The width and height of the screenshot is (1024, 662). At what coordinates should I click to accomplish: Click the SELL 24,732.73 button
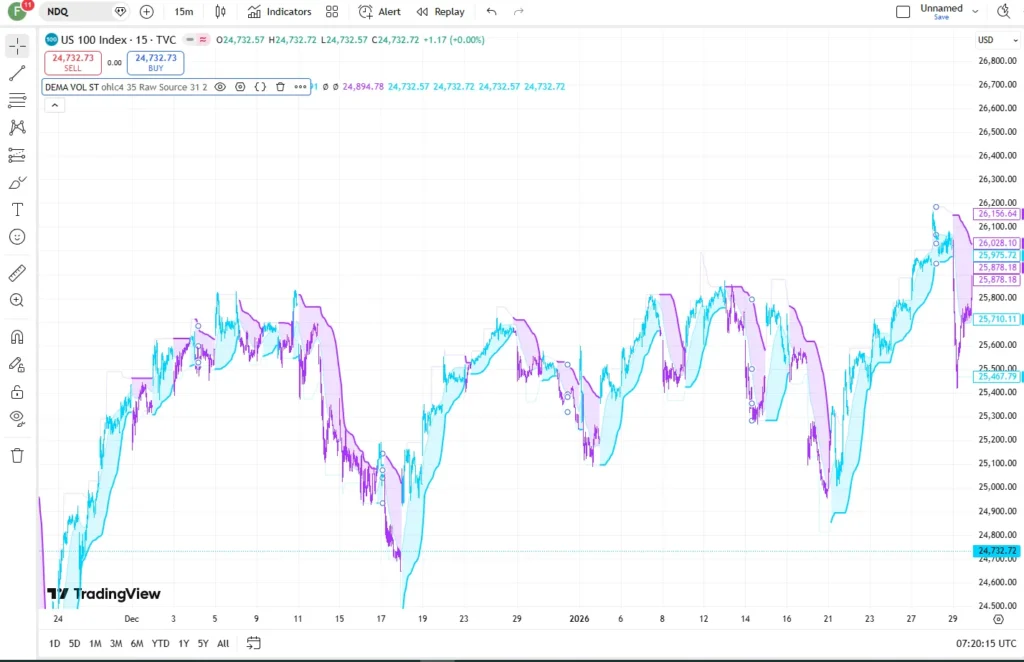point(73,63)
